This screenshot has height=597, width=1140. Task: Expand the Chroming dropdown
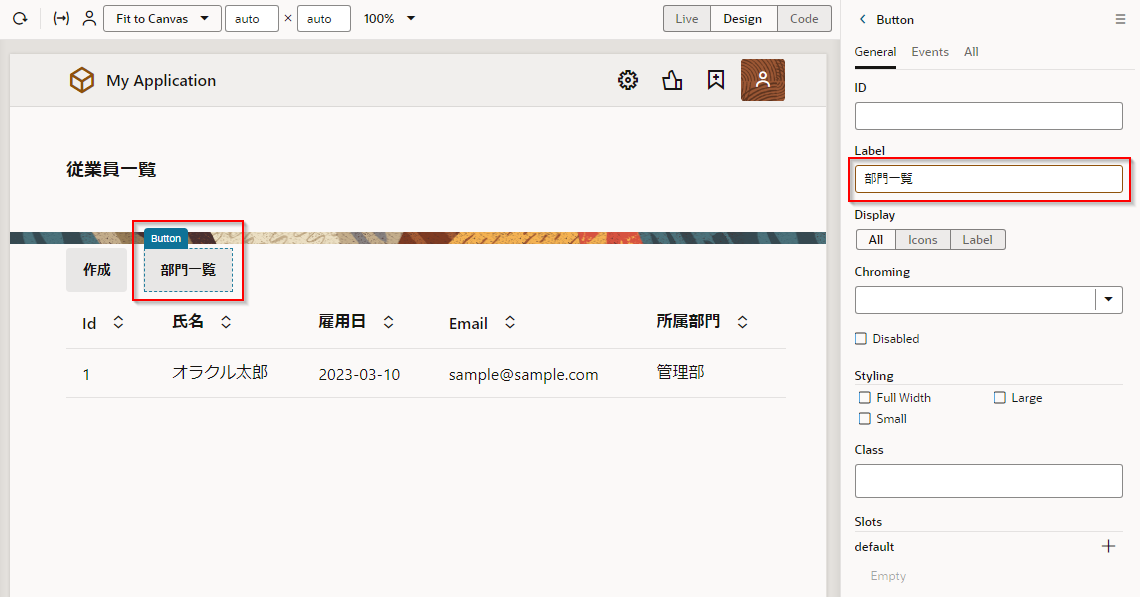tap(1109, 300)
